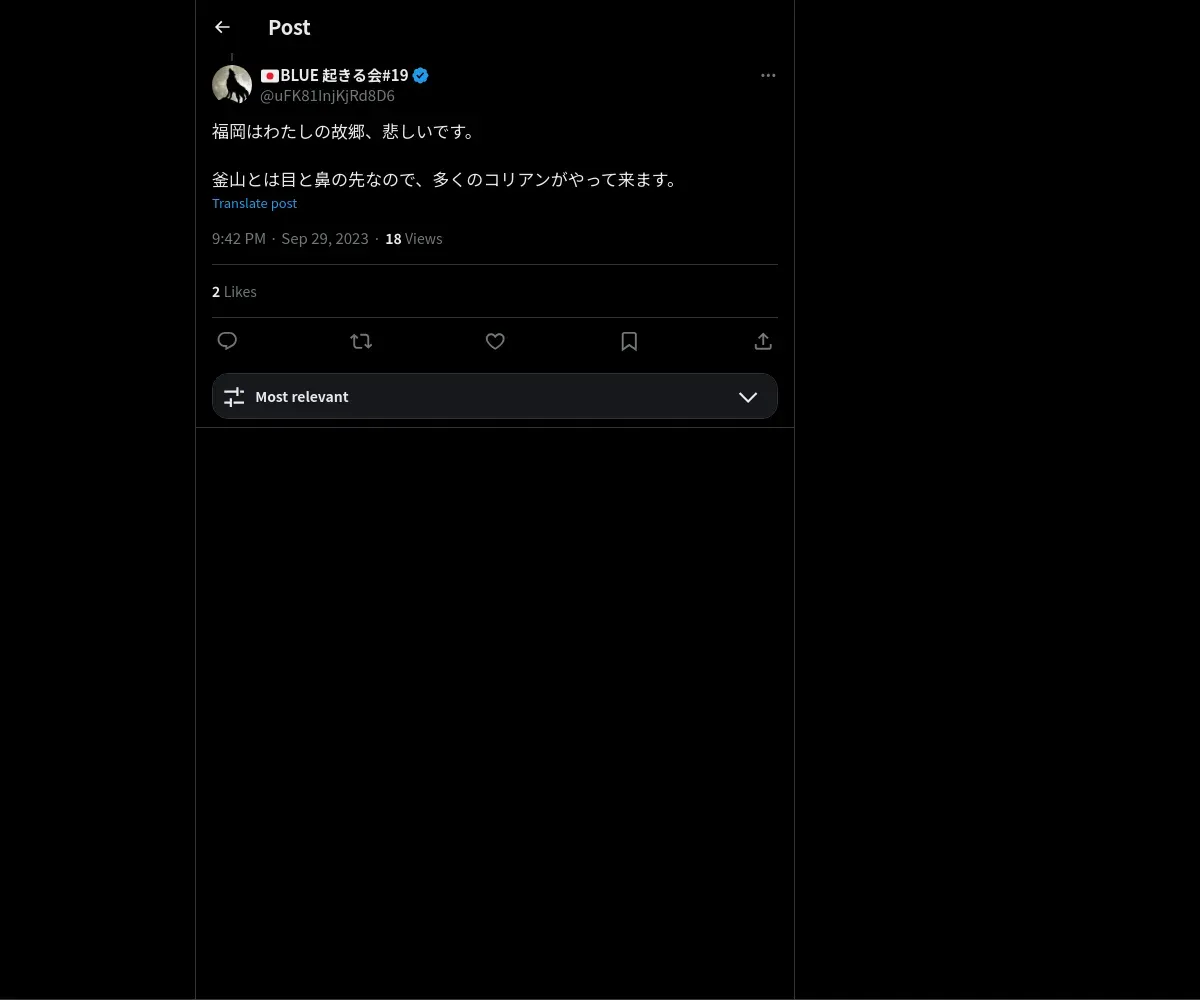Viewport: 1200px width, 1000px height.
Task: Click the blue verified badge
Action: pos(421,75)
